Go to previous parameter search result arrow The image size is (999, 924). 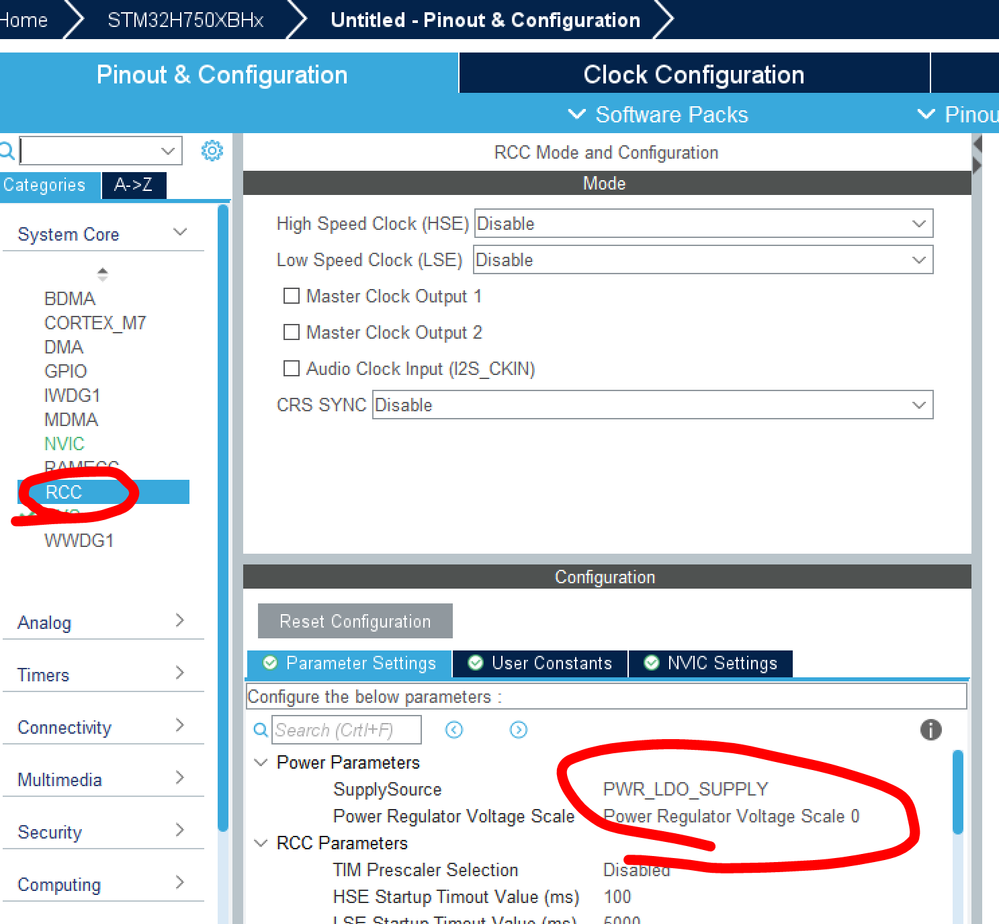pyautogui.click(x=454, y=730)
